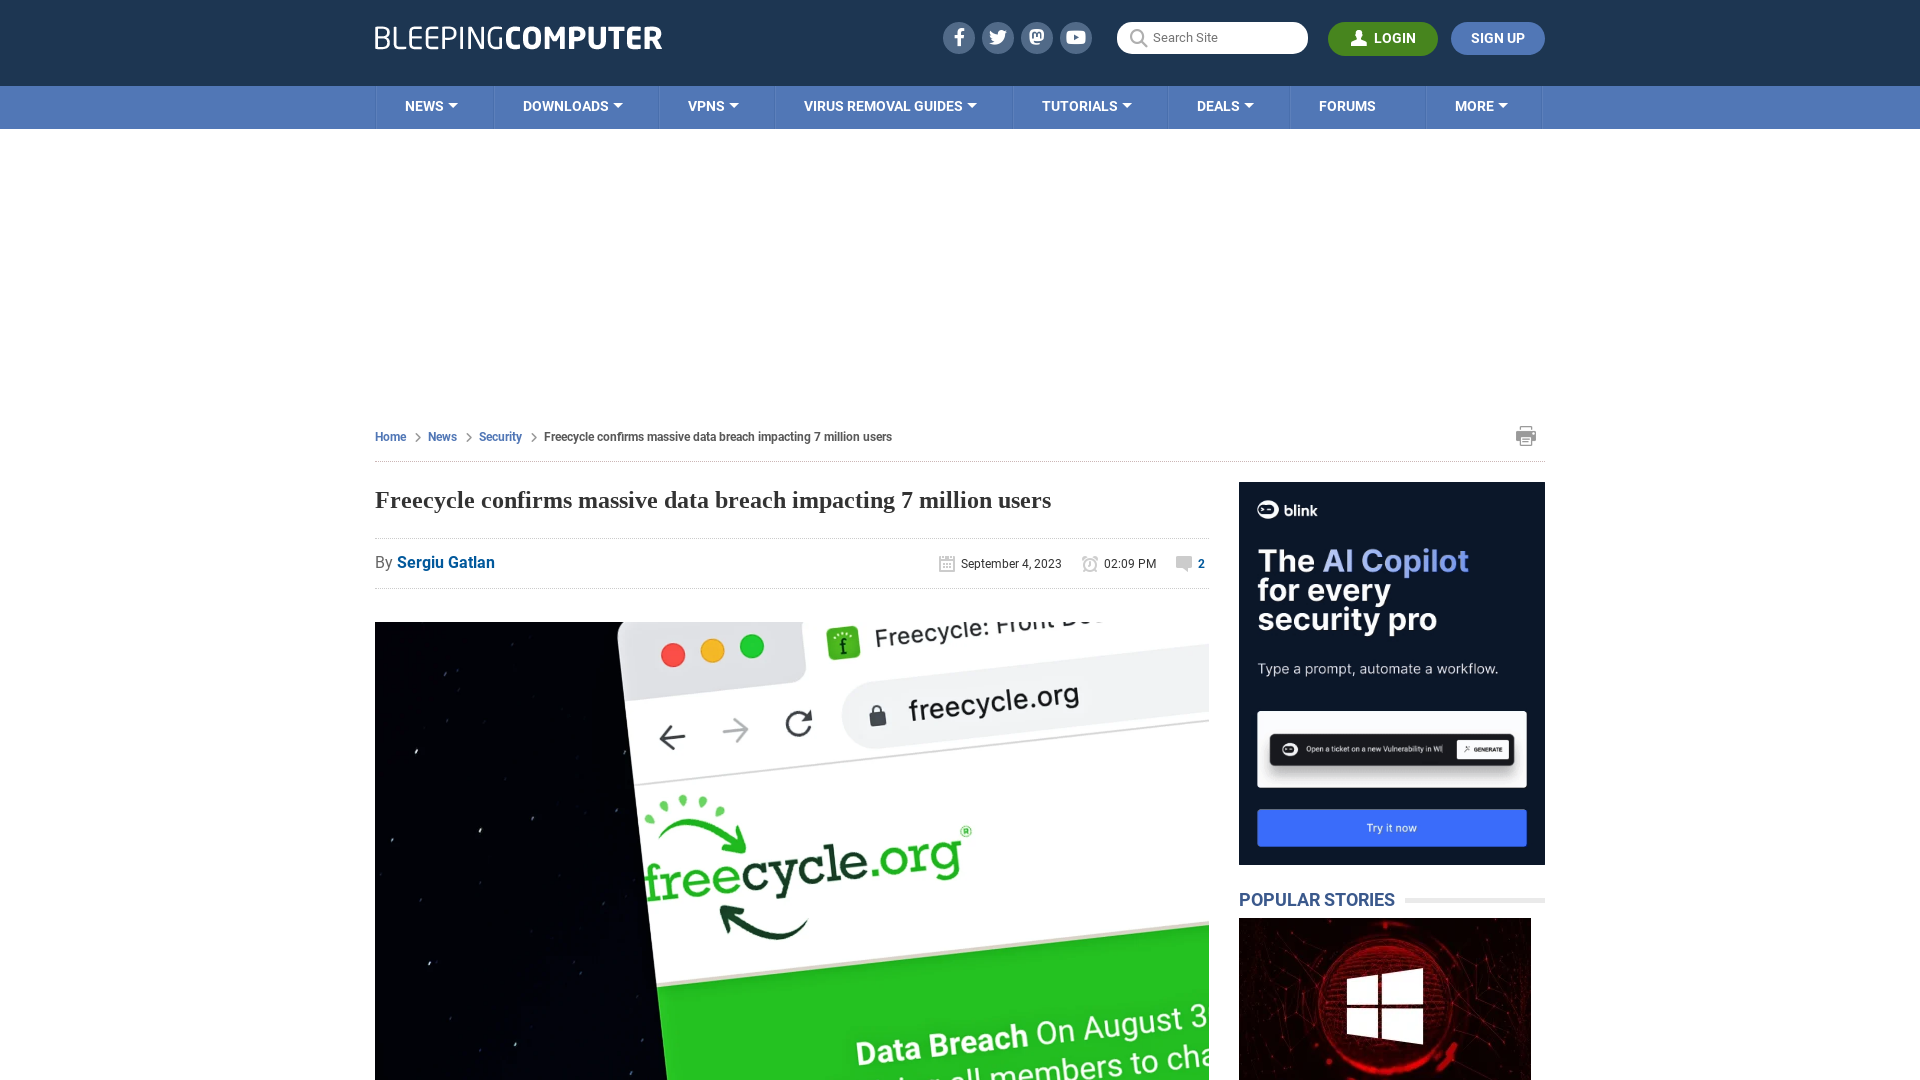The width and height of the screenshot is (1920, 1080).
Task: Click the Blink AI Copilot Try it now button
Action: [1391, 827]
